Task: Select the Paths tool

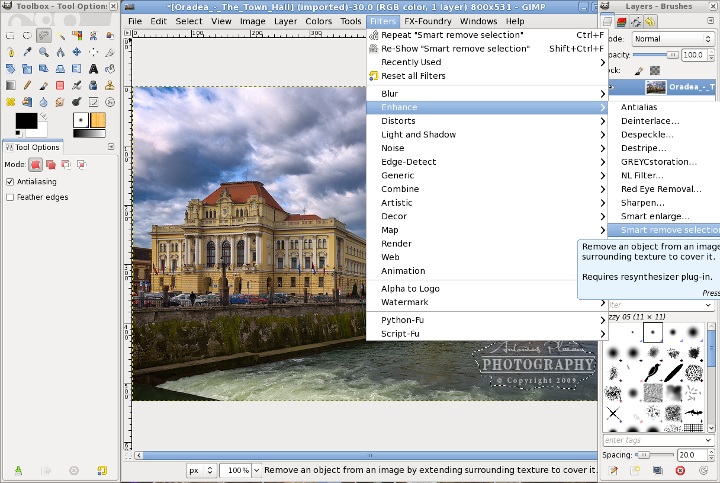Action: 11,52
